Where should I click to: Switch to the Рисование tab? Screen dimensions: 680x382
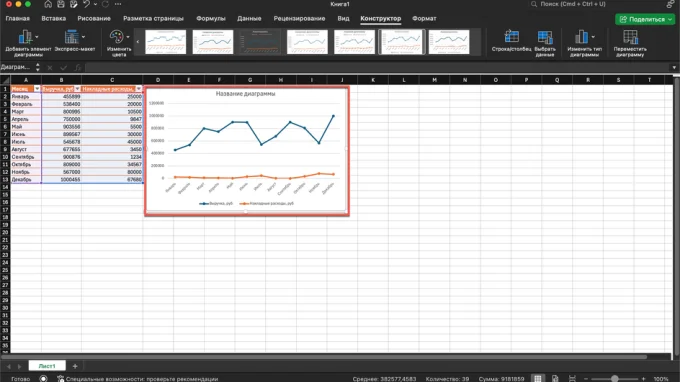(x=94, y=19)
